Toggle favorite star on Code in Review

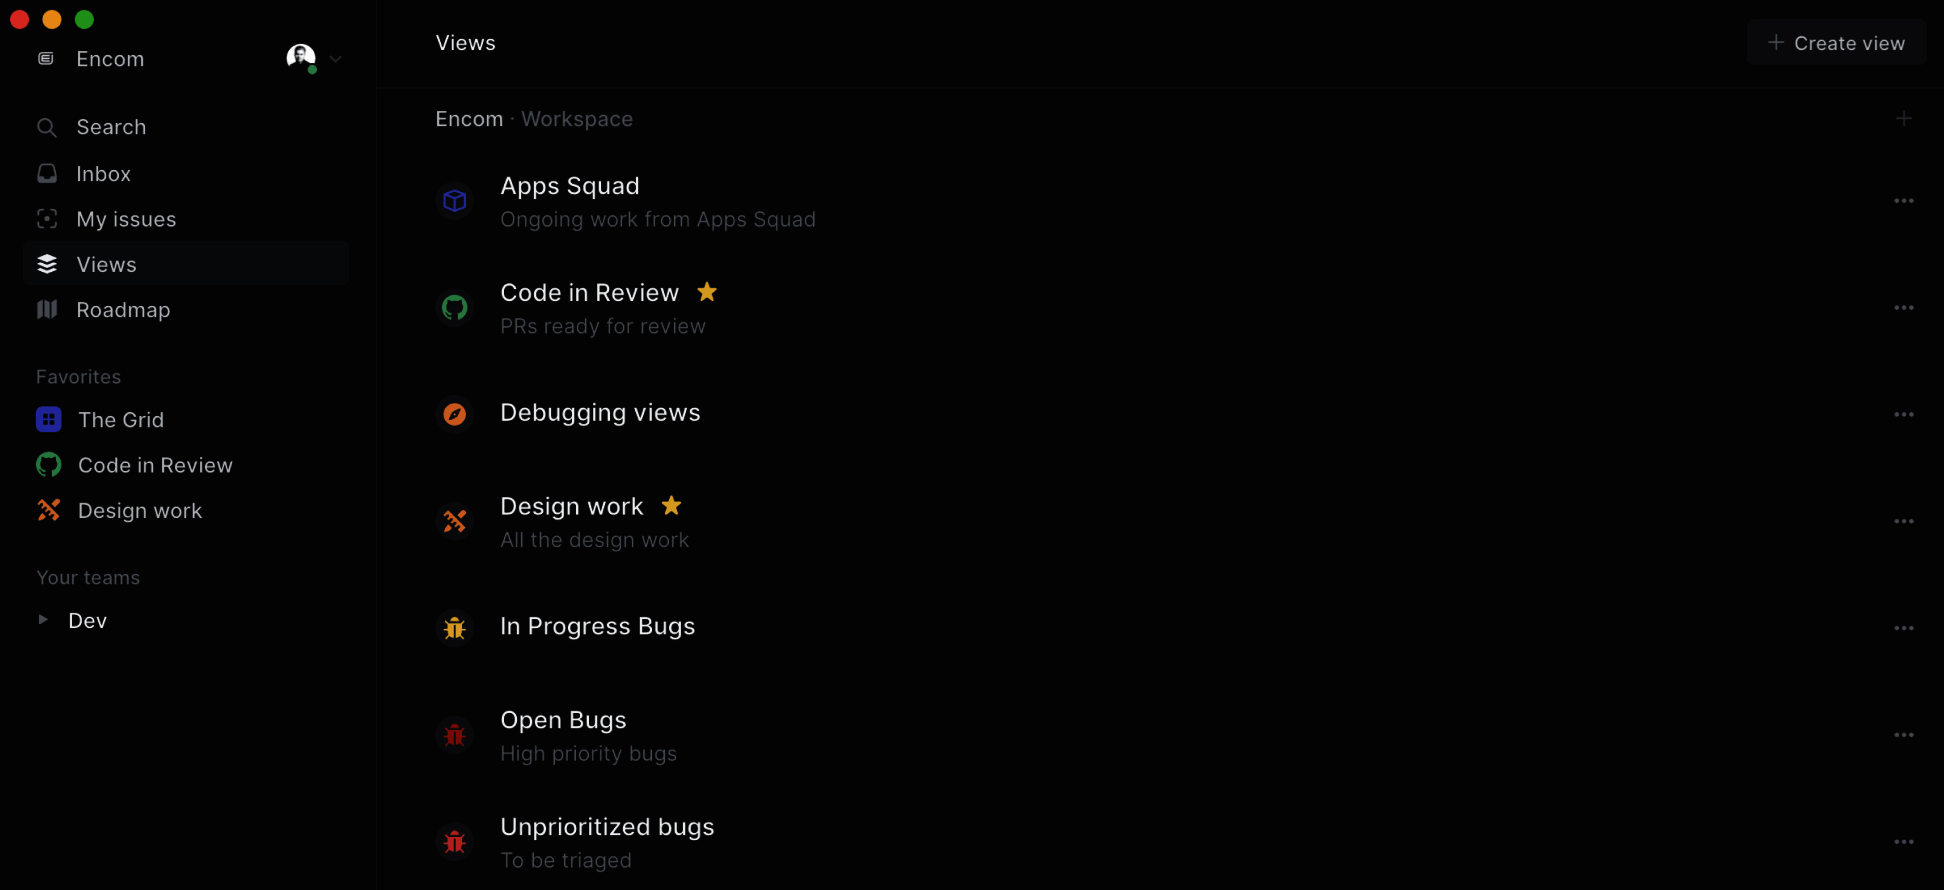click(707, 292)
